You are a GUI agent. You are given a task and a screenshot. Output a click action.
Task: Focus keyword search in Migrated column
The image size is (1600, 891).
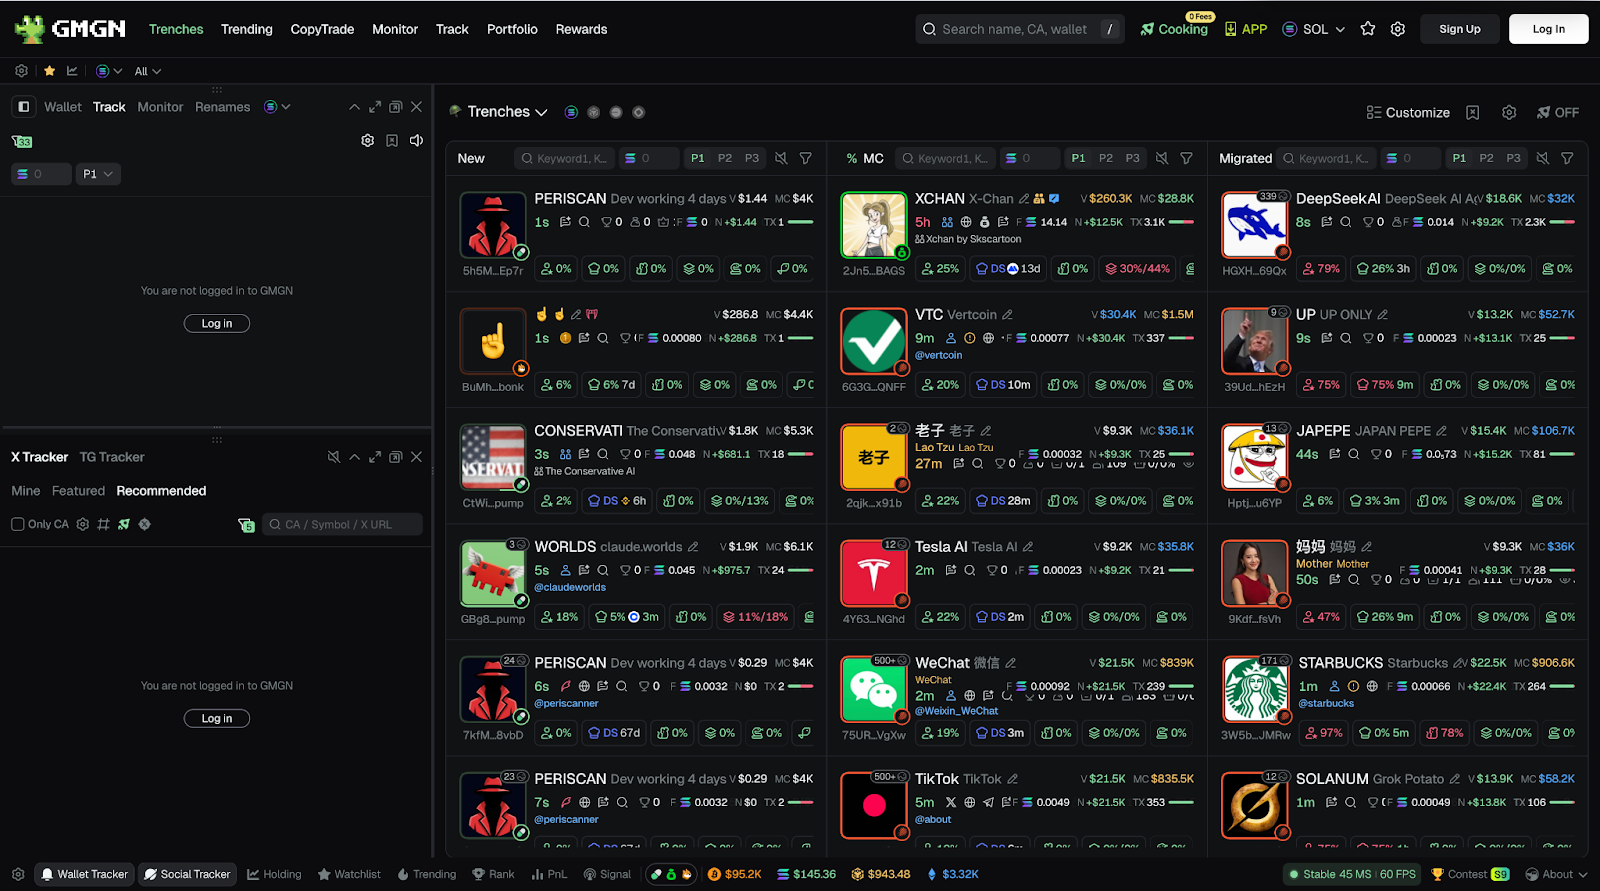click(1326, 158)
